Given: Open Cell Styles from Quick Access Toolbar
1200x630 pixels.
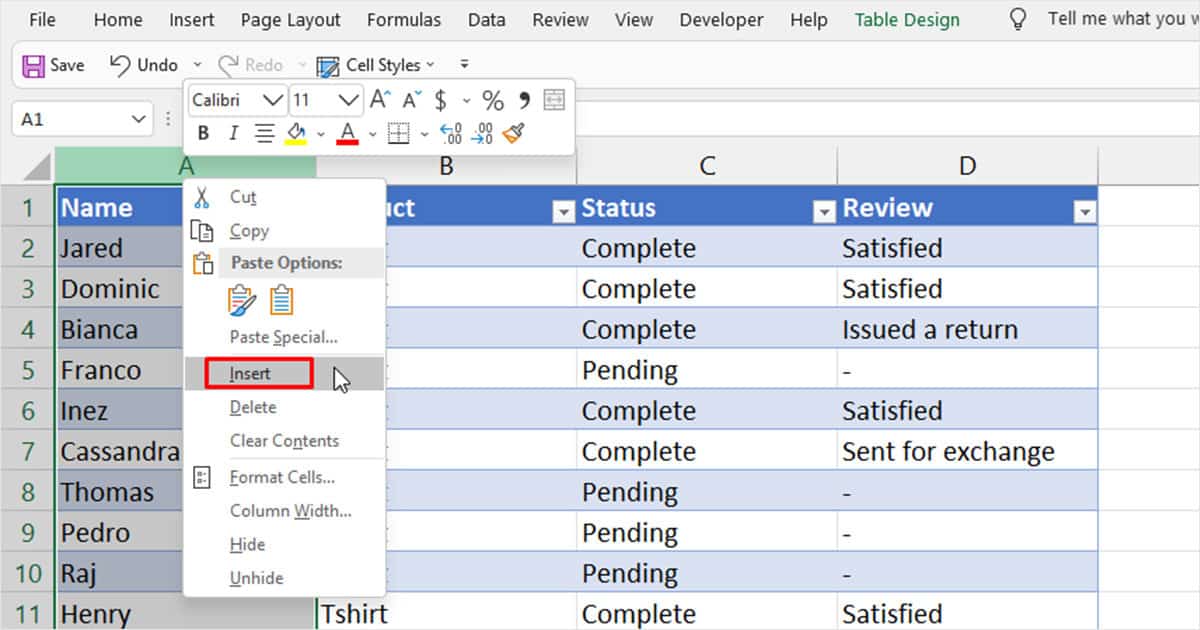Looking at the screenshot, I should 377,65.
